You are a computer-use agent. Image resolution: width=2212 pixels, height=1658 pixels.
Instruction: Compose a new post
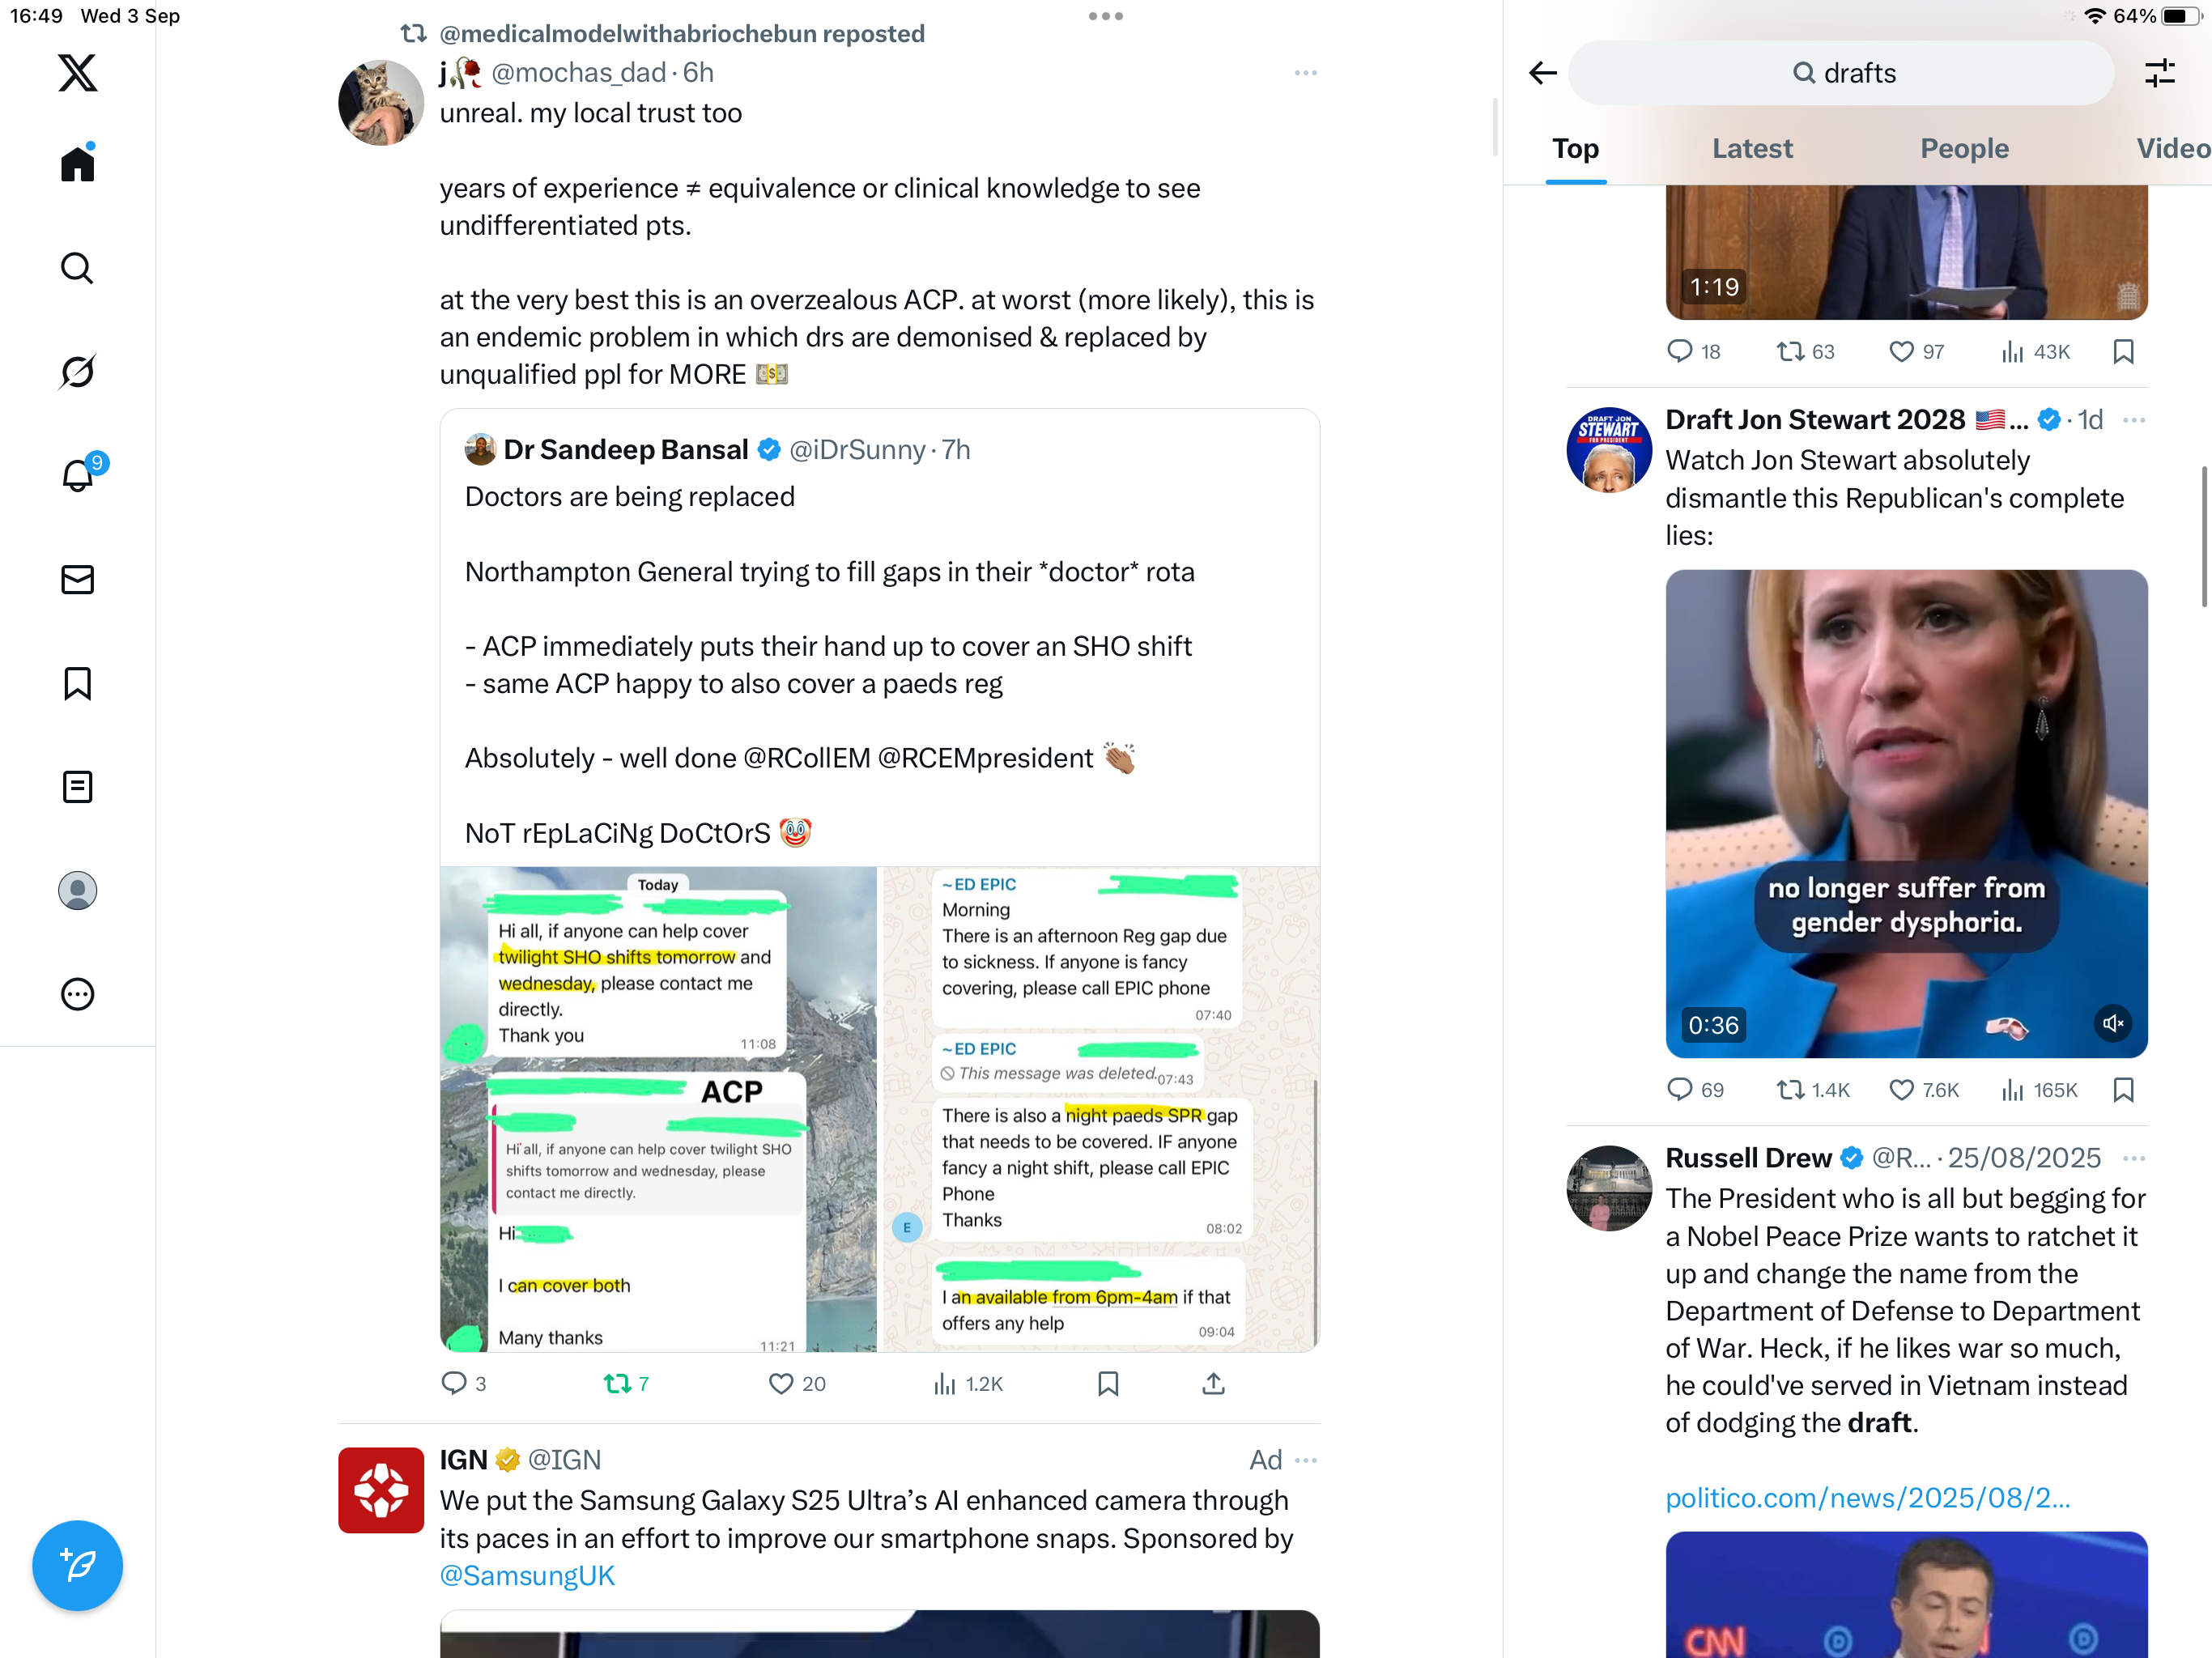pos(77,1565)
